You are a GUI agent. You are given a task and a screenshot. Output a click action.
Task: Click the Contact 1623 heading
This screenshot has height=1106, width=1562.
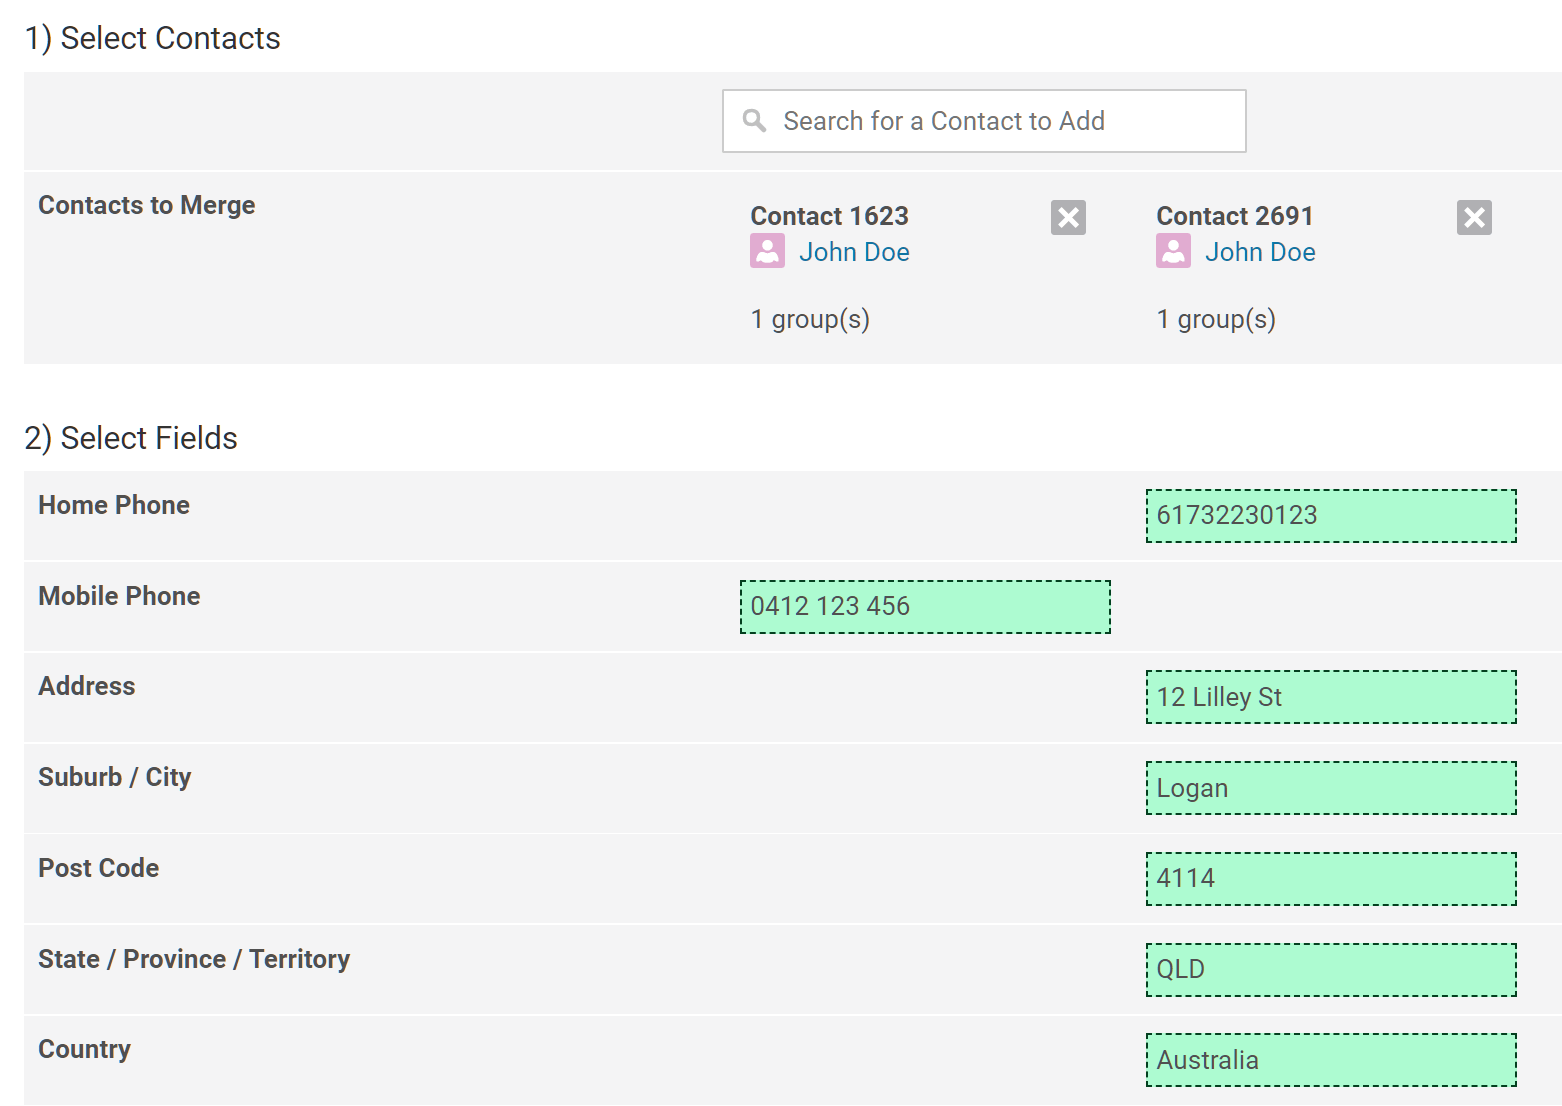(829, 216)
